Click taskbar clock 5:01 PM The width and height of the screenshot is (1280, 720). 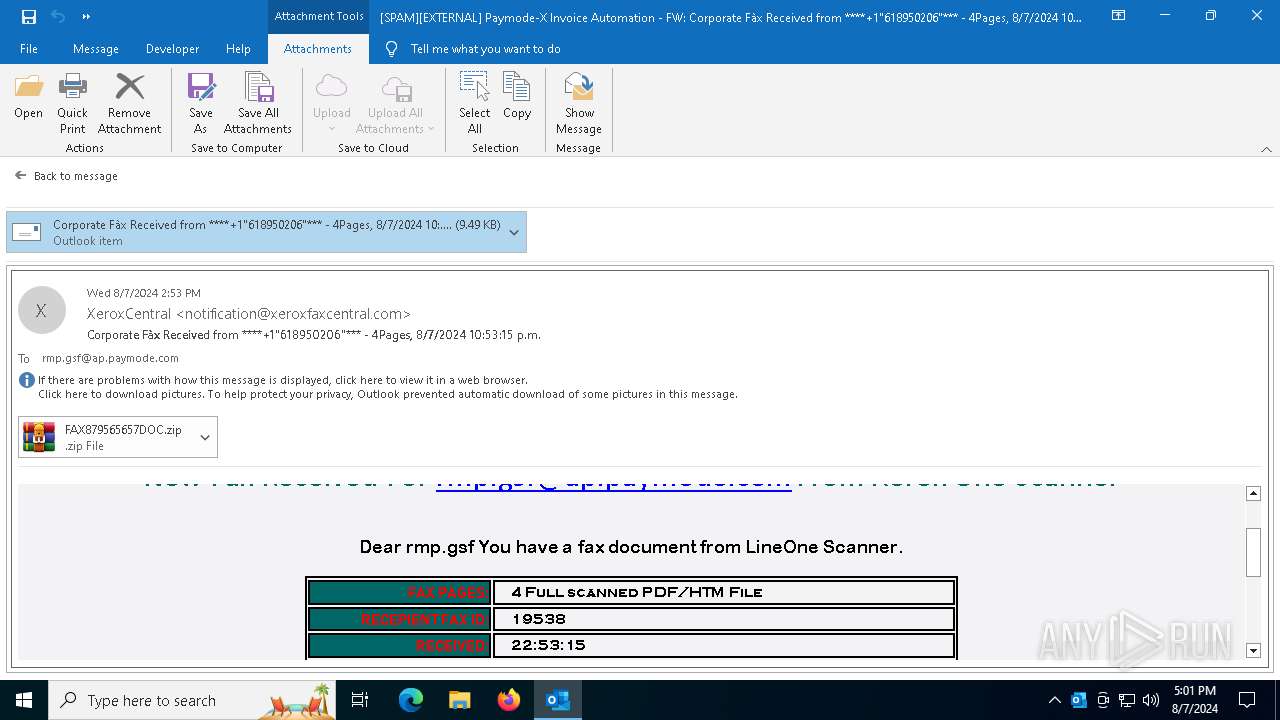pyautogui.click(x=1194, y=700)
